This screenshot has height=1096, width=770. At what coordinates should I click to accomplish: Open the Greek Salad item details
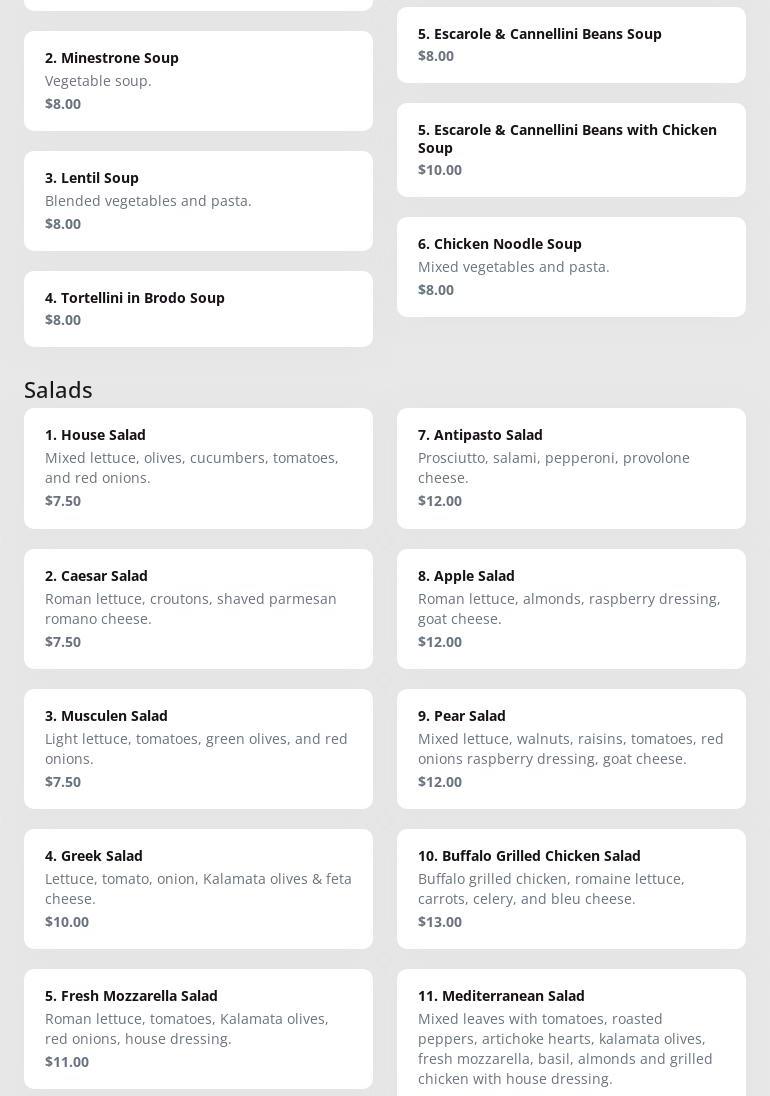click(198, 888)
